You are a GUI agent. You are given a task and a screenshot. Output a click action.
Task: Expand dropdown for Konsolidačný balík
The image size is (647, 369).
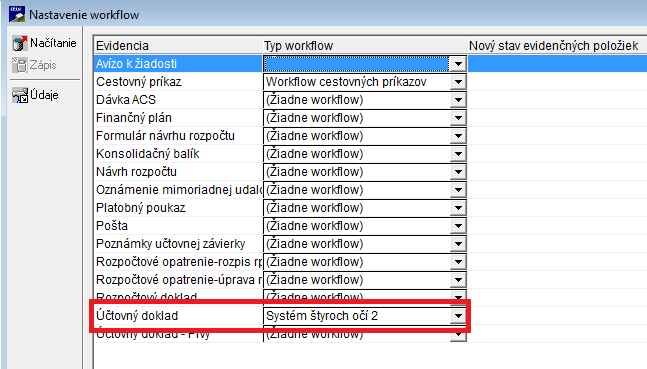(x=458, y=154)
